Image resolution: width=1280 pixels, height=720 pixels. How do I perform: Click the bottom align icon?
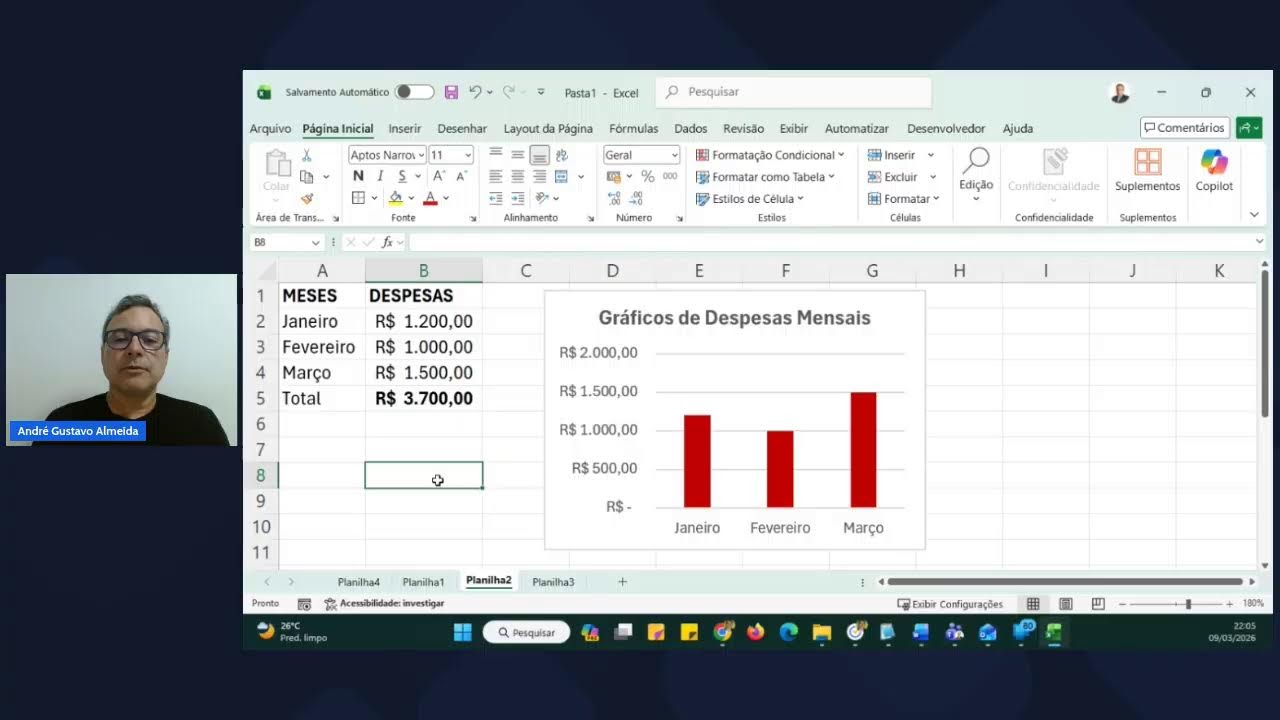tap(539, 155)
